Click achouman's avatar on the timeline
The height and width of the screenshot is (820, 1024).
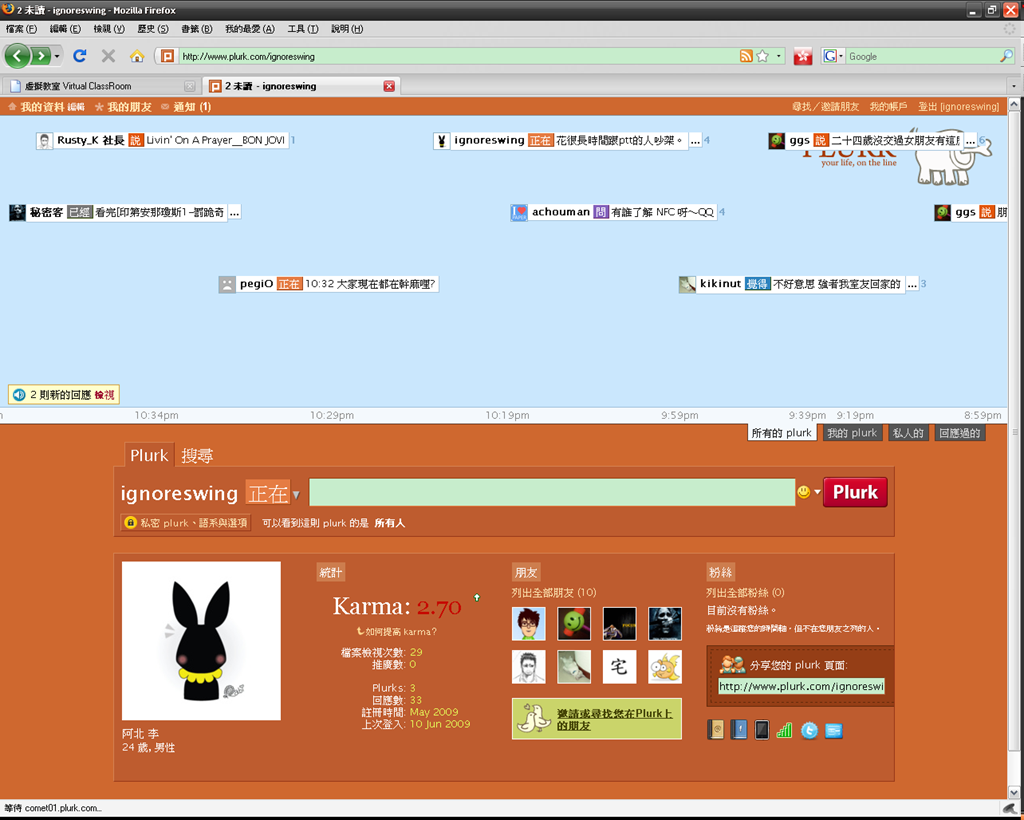pos(519,212)
